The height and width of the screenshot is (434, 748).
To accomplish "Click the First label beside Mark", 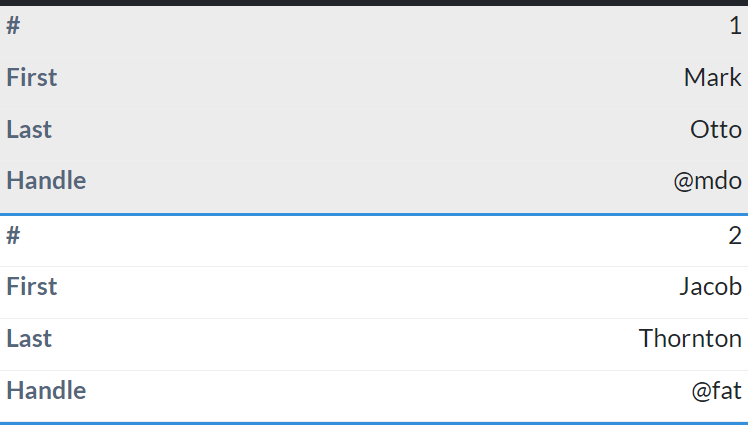I will (32, 78).
